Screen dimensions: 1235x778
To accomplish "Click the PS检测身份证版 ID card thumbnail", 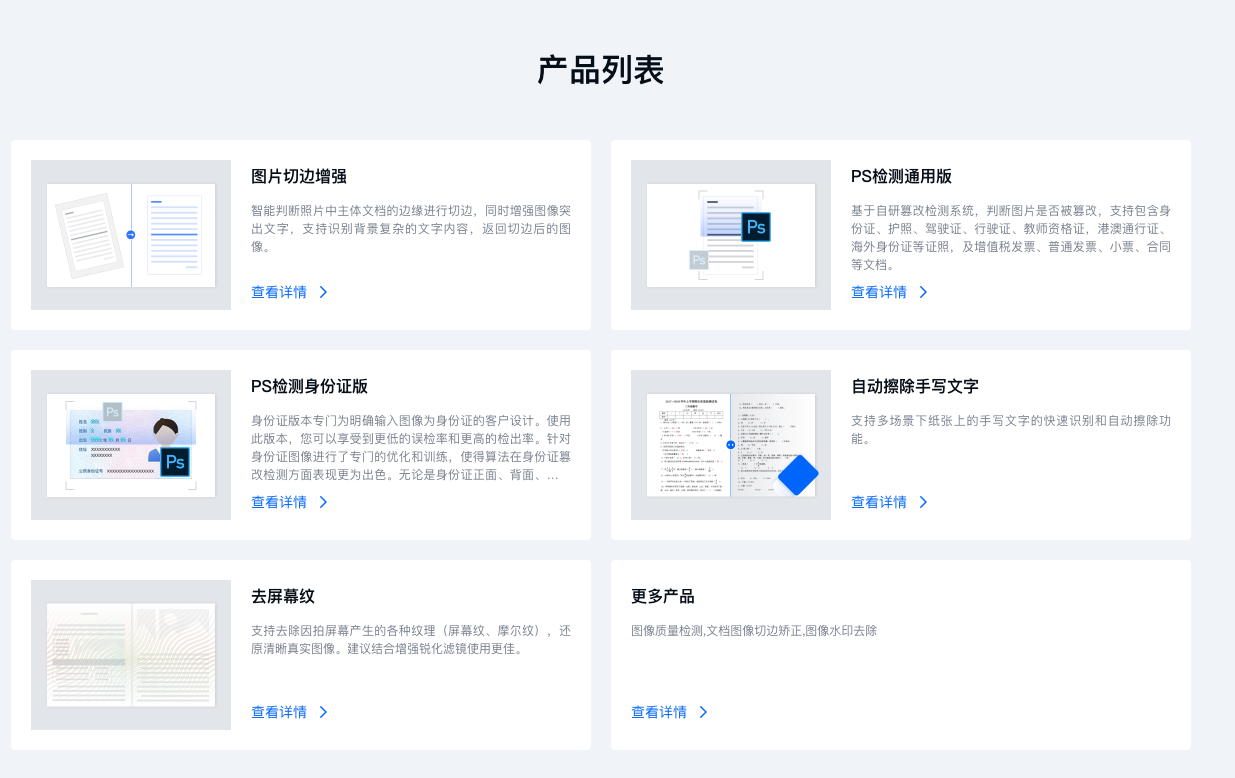I will coord(130,445).
